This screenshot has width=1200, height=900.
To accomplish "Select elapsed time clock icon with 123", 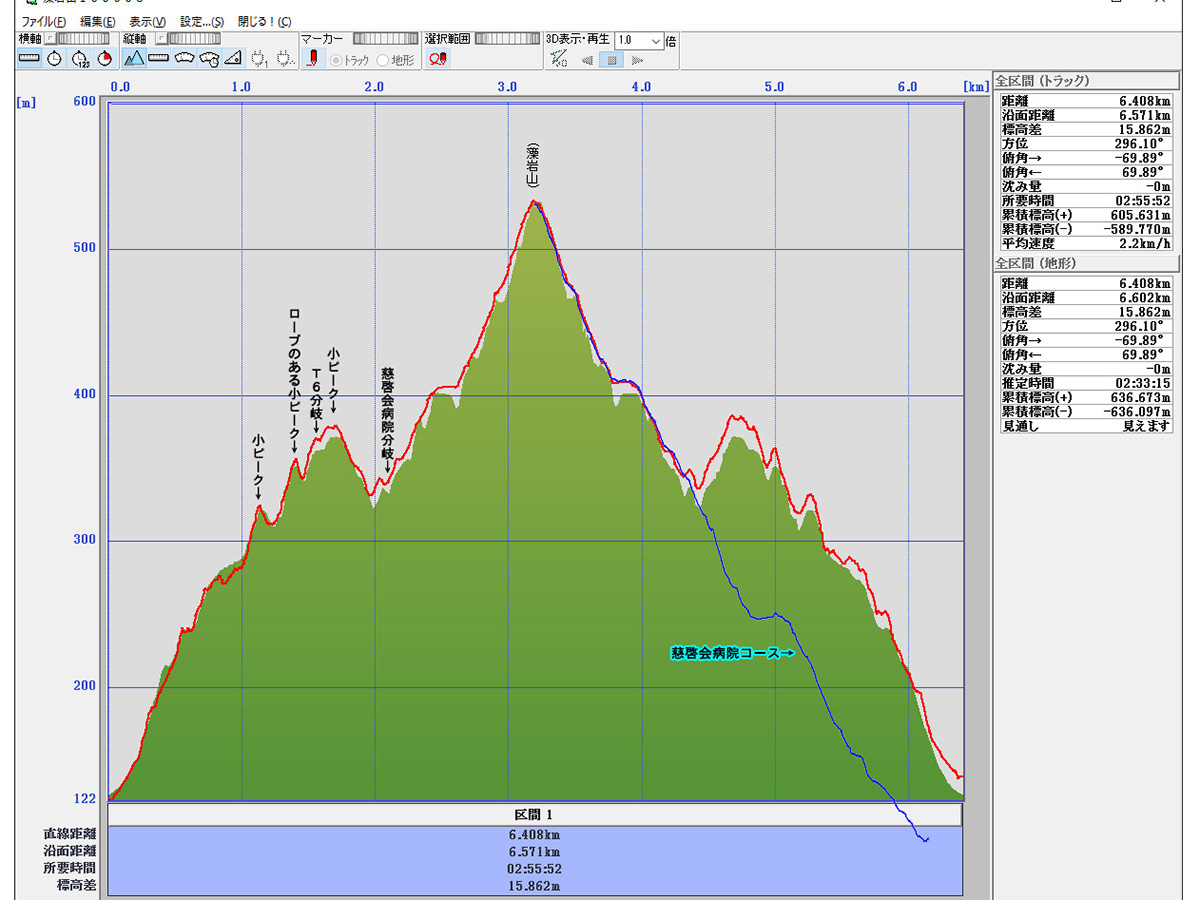I will pos(80,59).
